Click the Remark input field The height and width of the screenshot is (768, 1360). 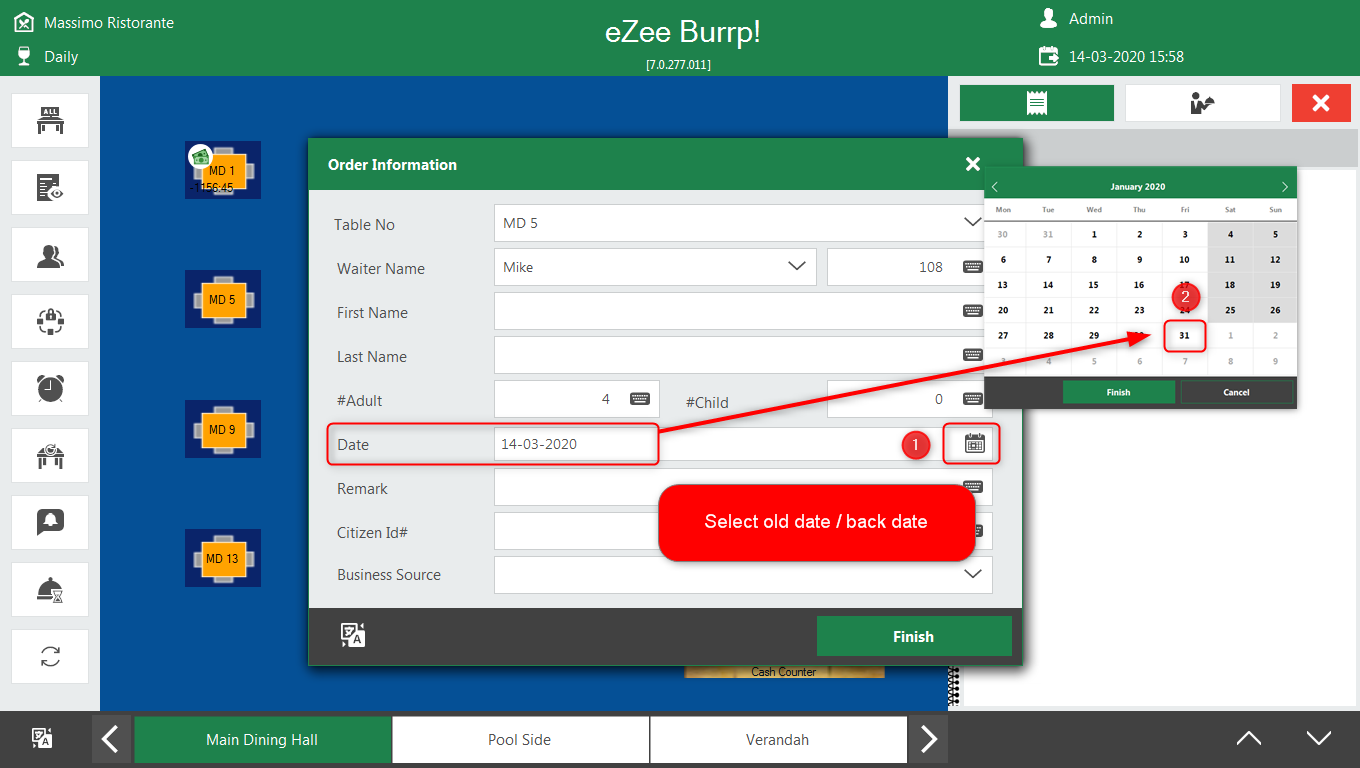pyautogui.click(x=743, y=487)
